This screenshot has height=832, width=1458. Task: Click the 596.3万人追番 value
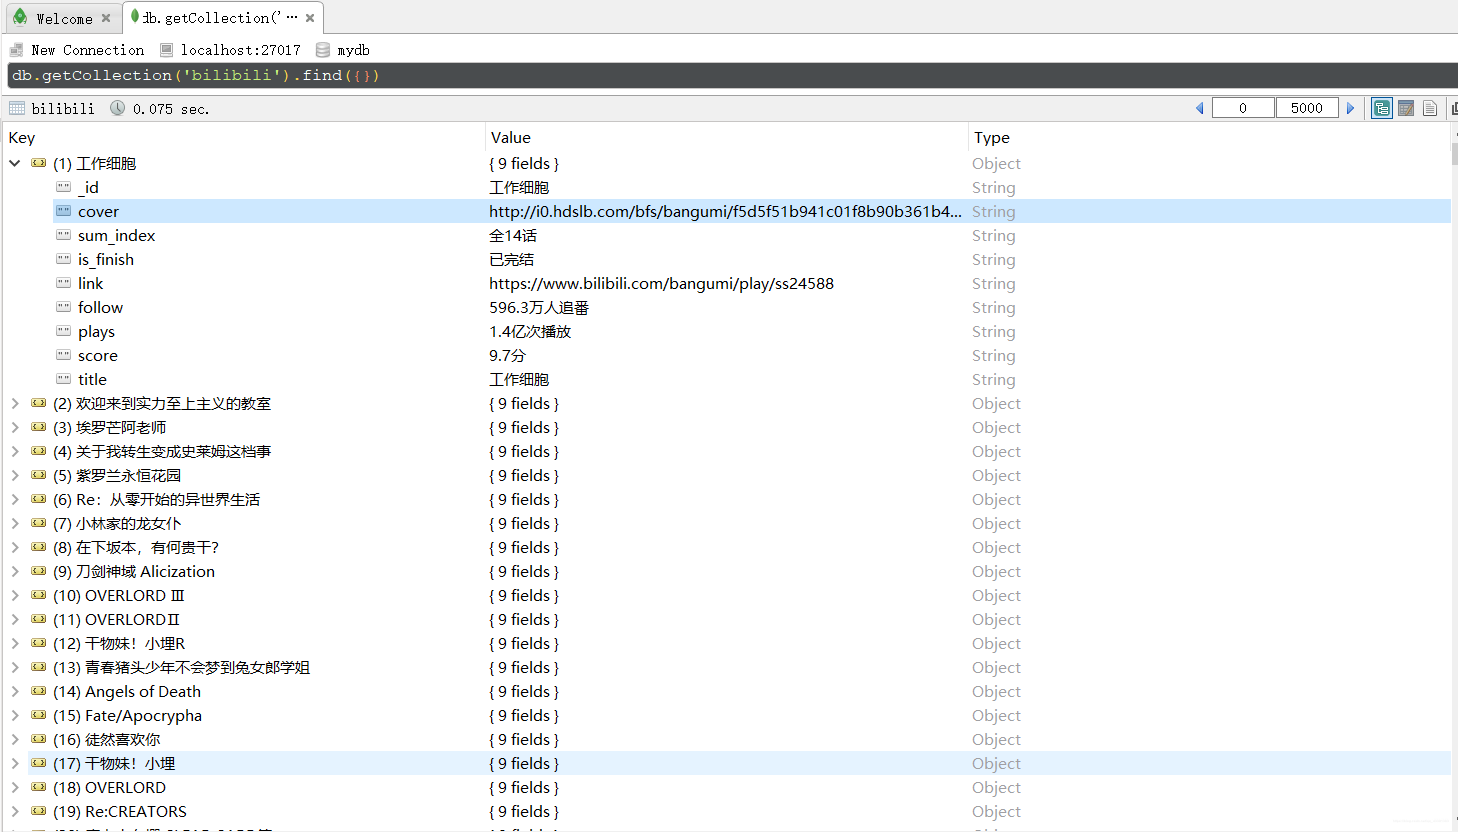539,307
